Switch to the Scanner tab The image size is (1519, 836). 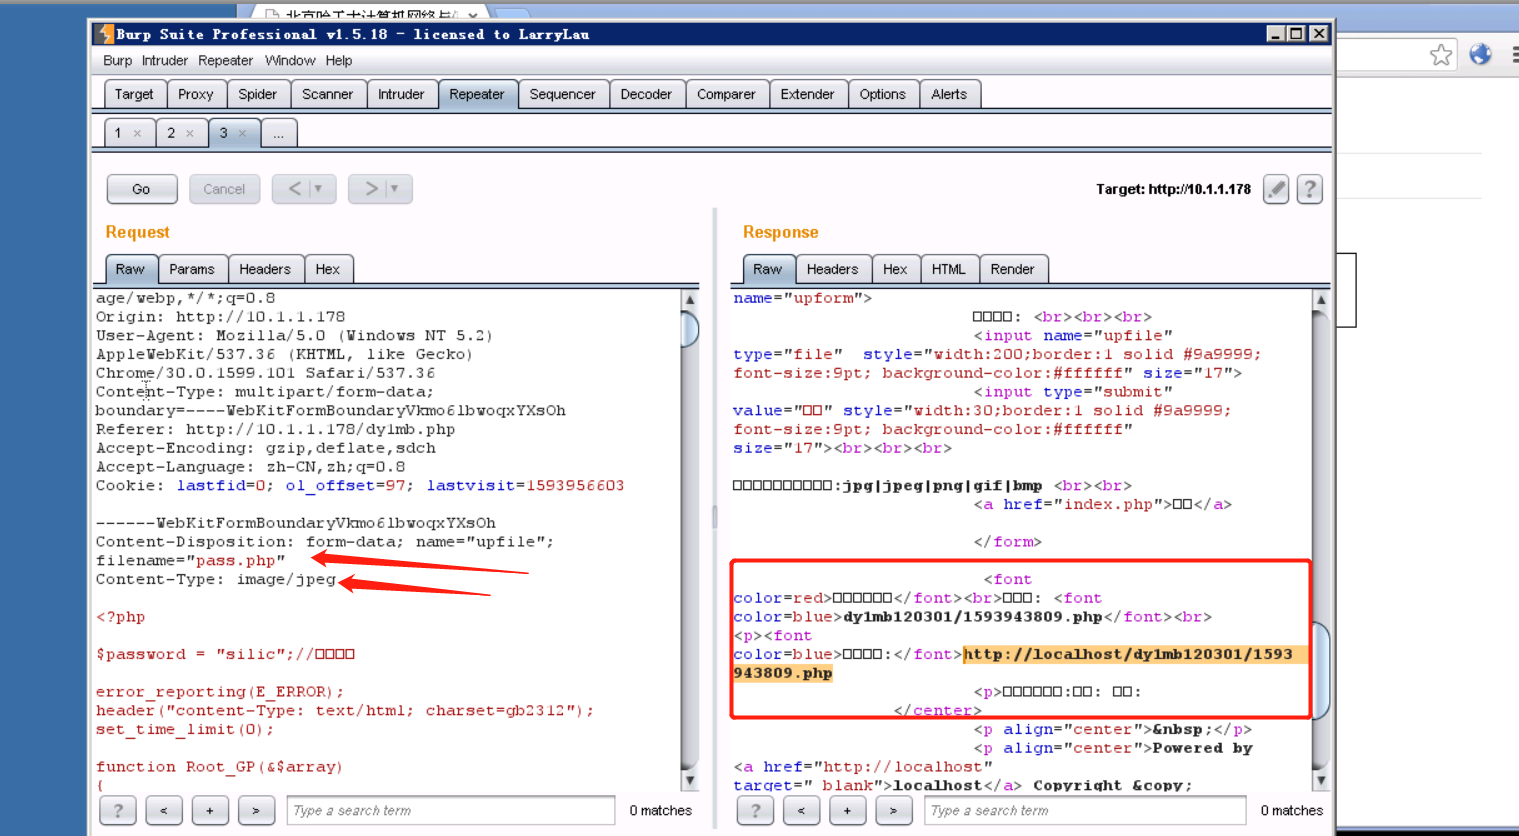tap(328, 94)
